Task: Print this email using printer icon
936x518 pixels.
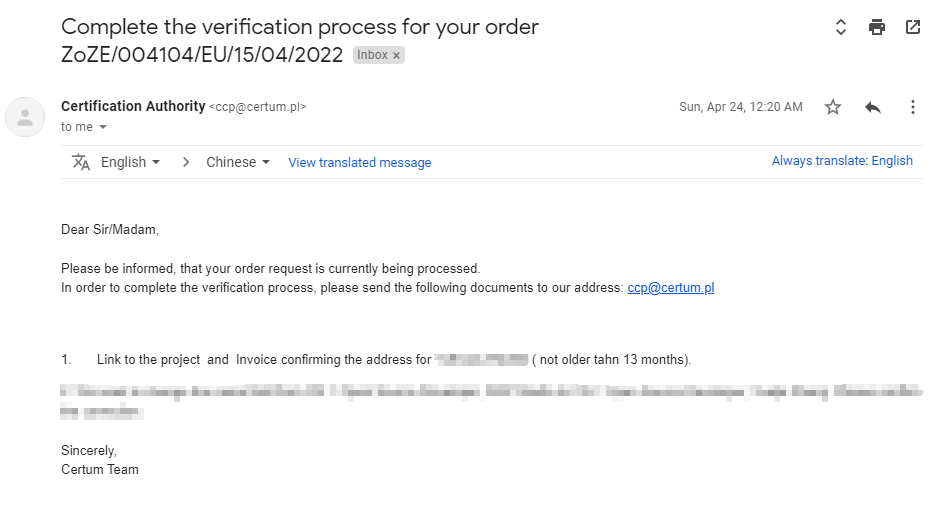Action: [877, 27]
